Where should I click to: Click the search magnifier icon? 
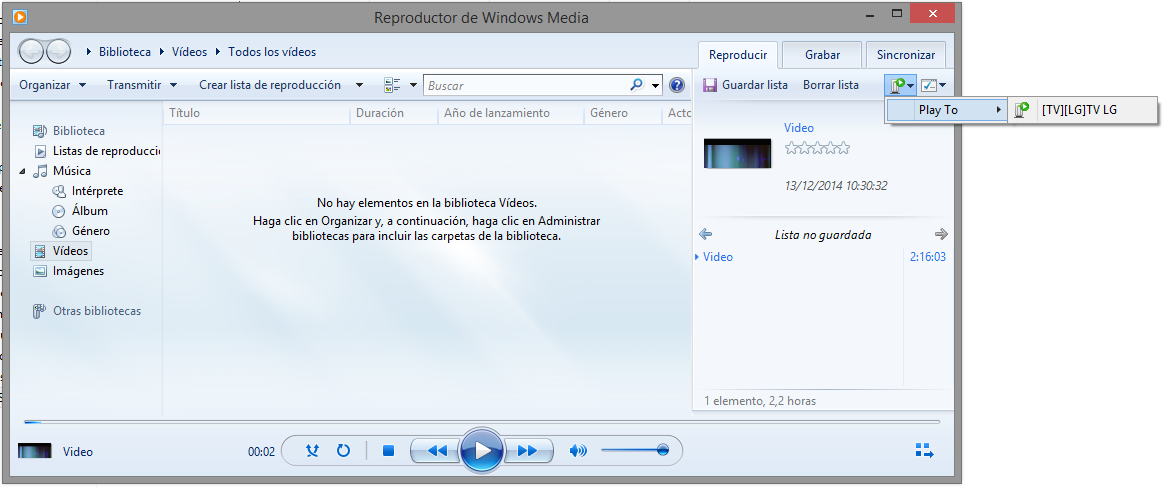637,85
